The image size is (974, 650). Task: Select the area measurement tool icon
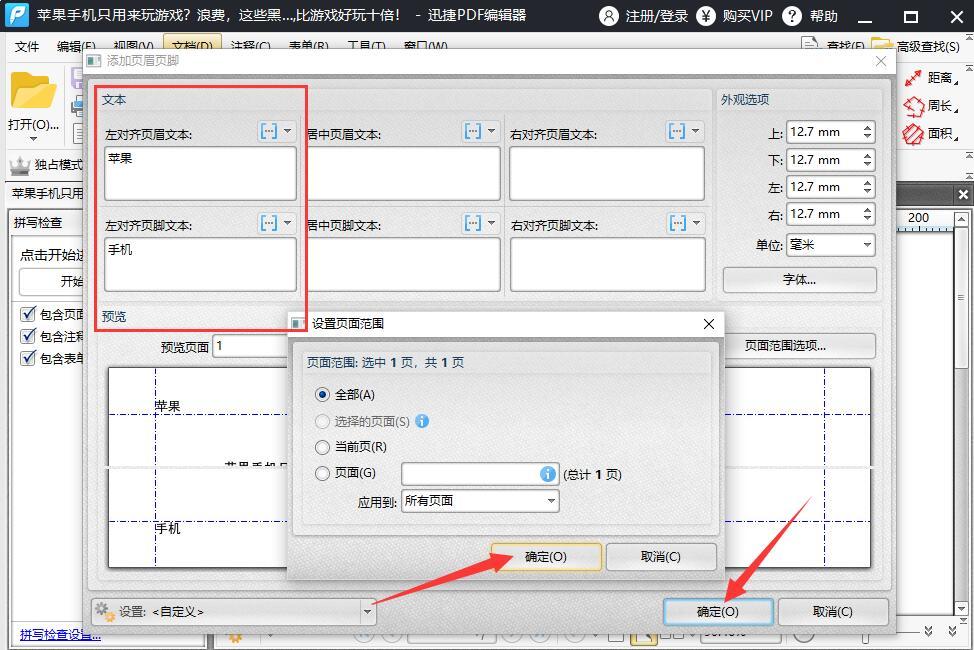point(913,134)
